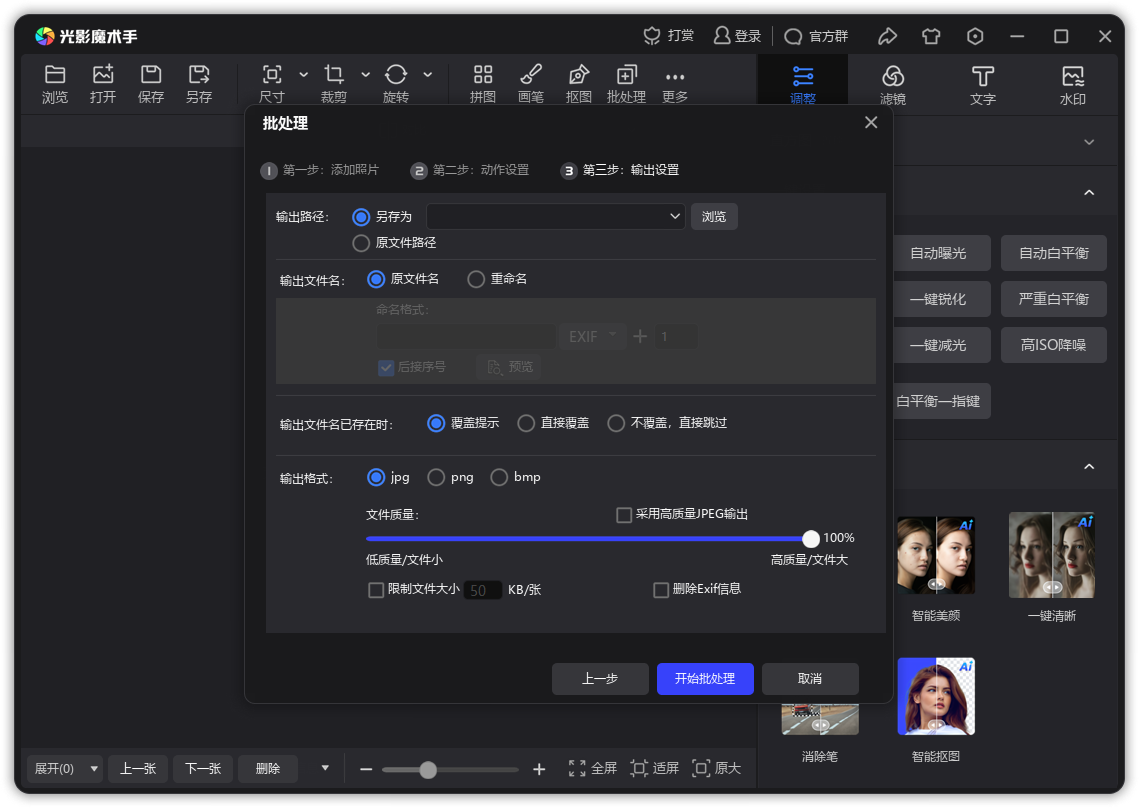Image resolution: width=1139 pixels, height=808 pixels.
Task: Click the file quality slider handle
Action: tap(811, 538)
